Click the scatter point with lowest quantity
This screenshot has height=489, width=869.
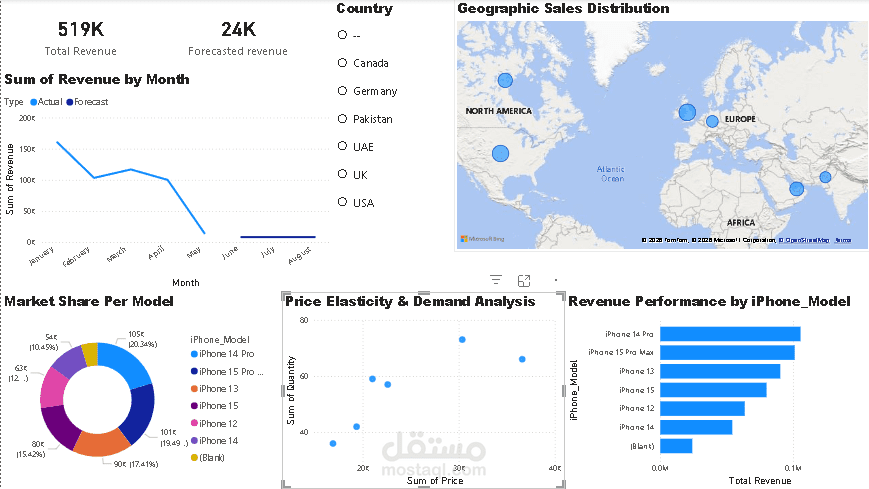(333, 444)
